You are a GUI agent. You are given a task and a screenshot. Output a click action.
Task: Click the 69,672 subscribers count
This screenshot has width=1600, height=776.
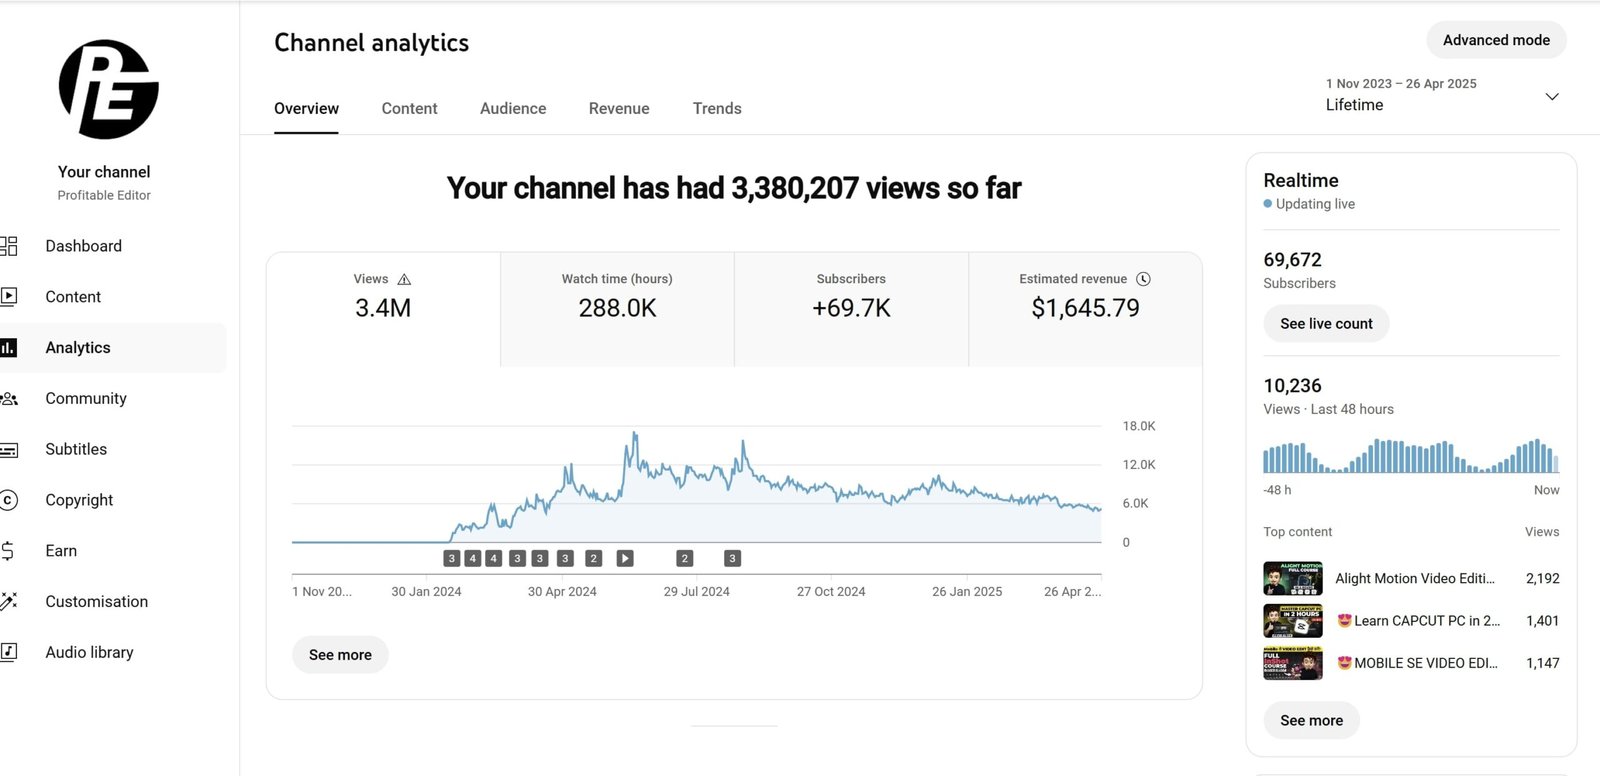pos(1292,260)
